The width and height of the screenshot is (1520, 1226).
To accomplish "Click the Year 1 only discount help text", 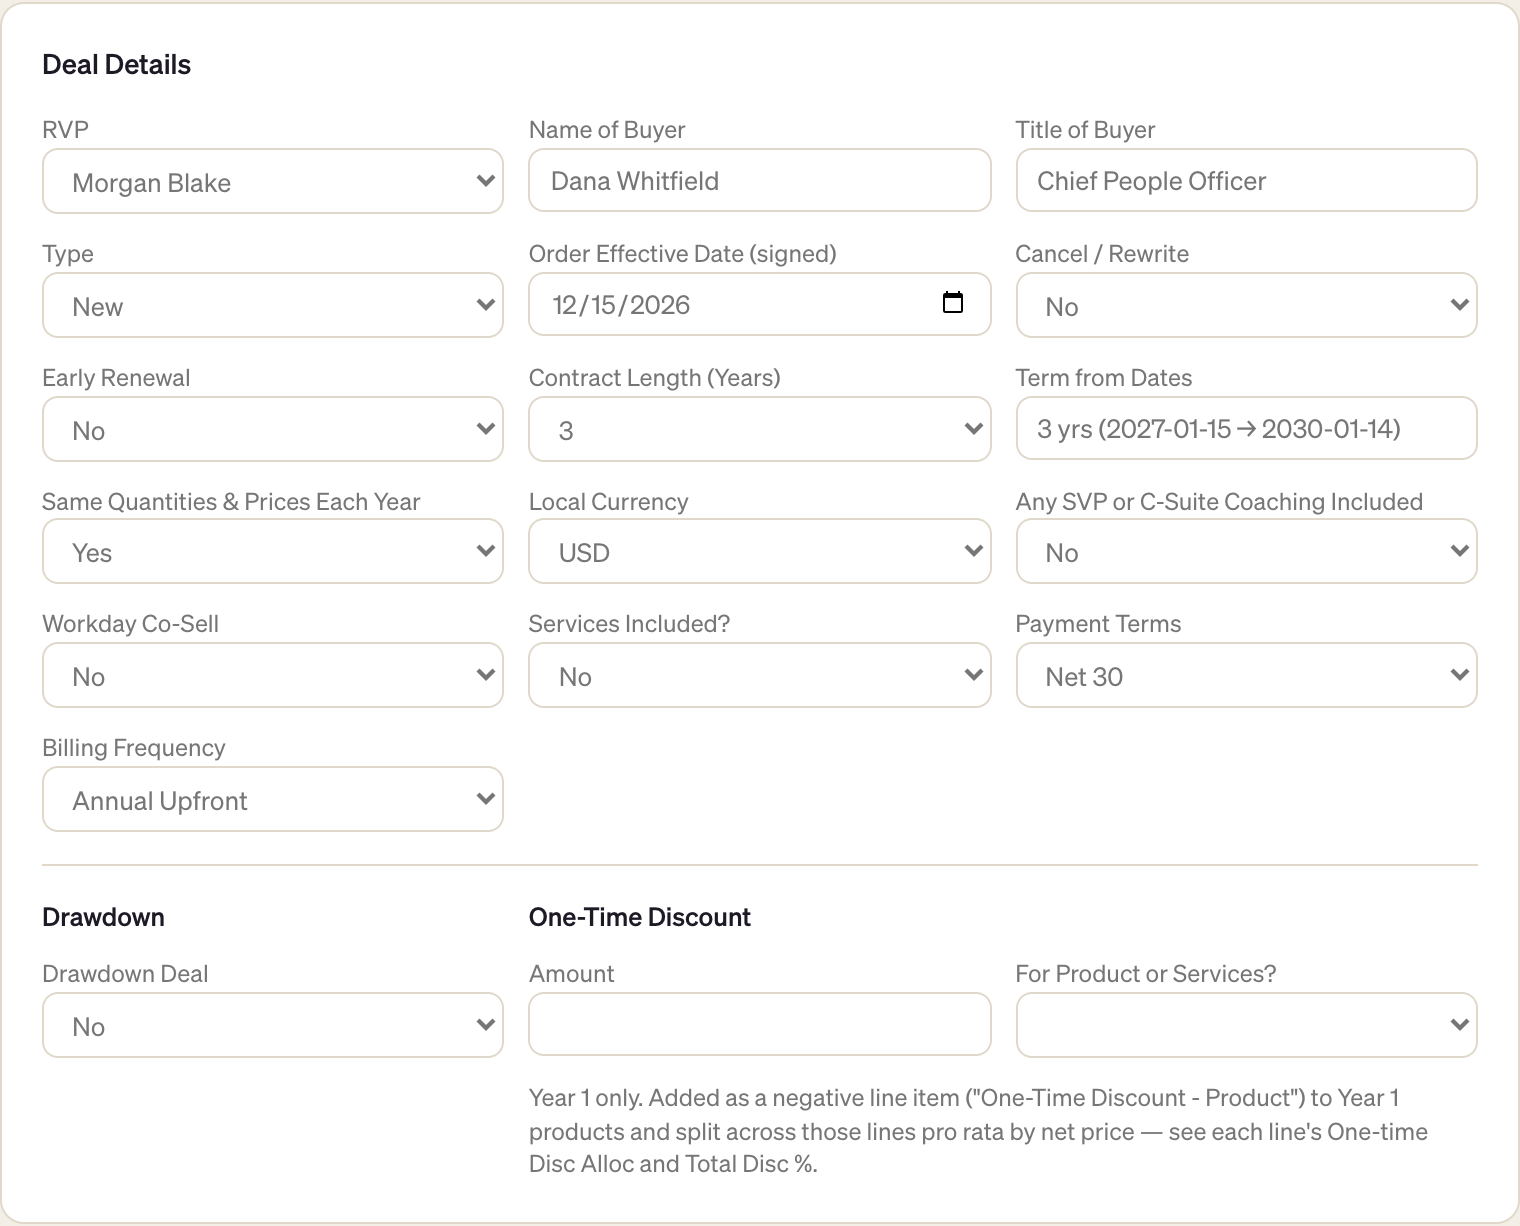I will click(978, 1131).
